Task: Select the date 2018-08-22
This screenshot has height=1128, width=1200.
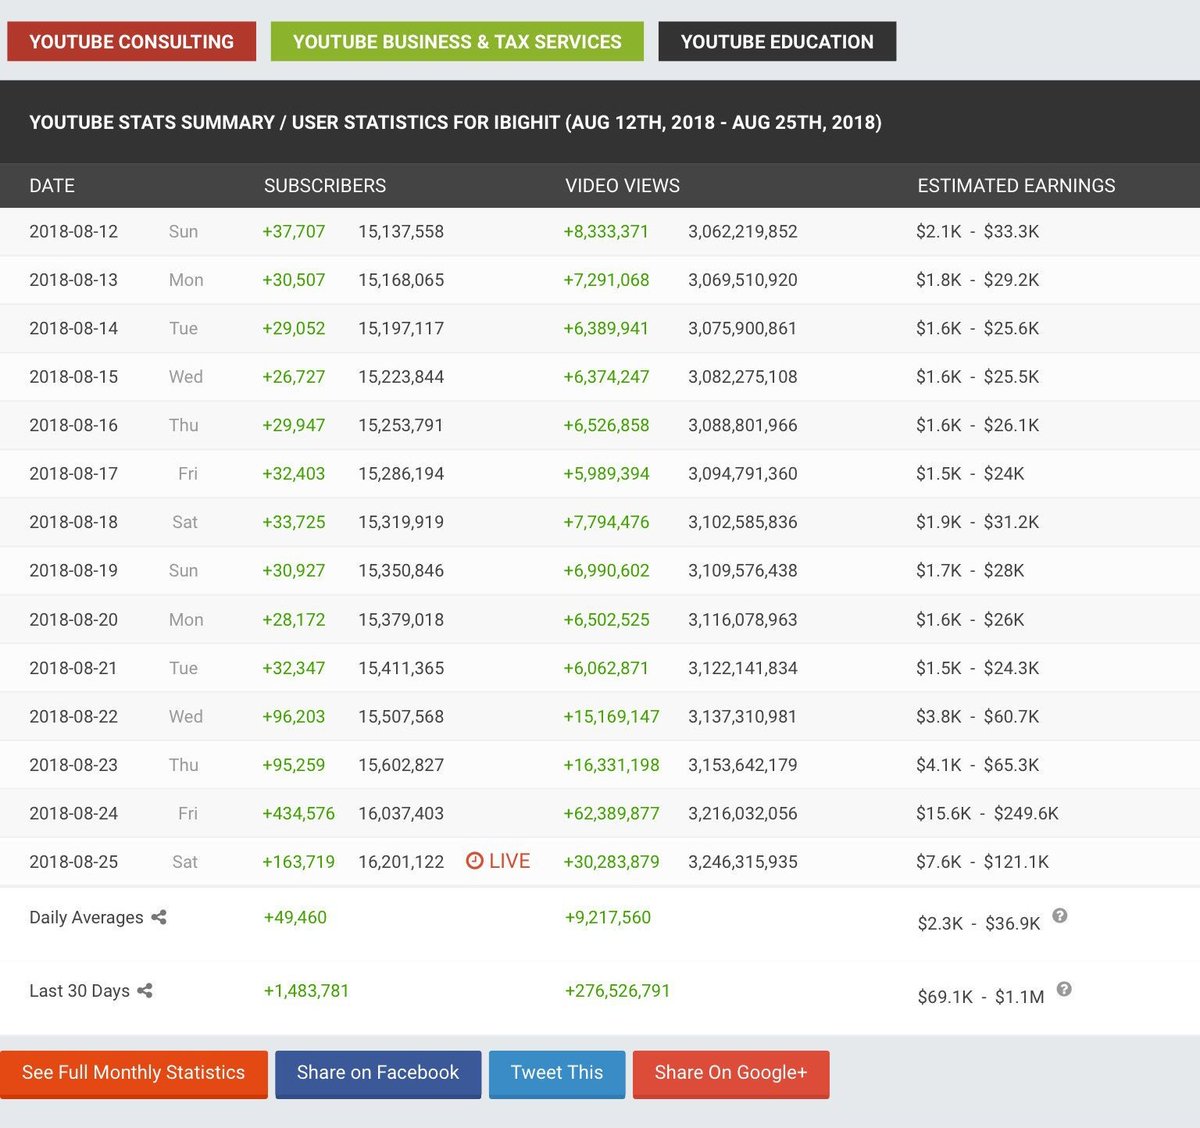Action: [73, 717]
